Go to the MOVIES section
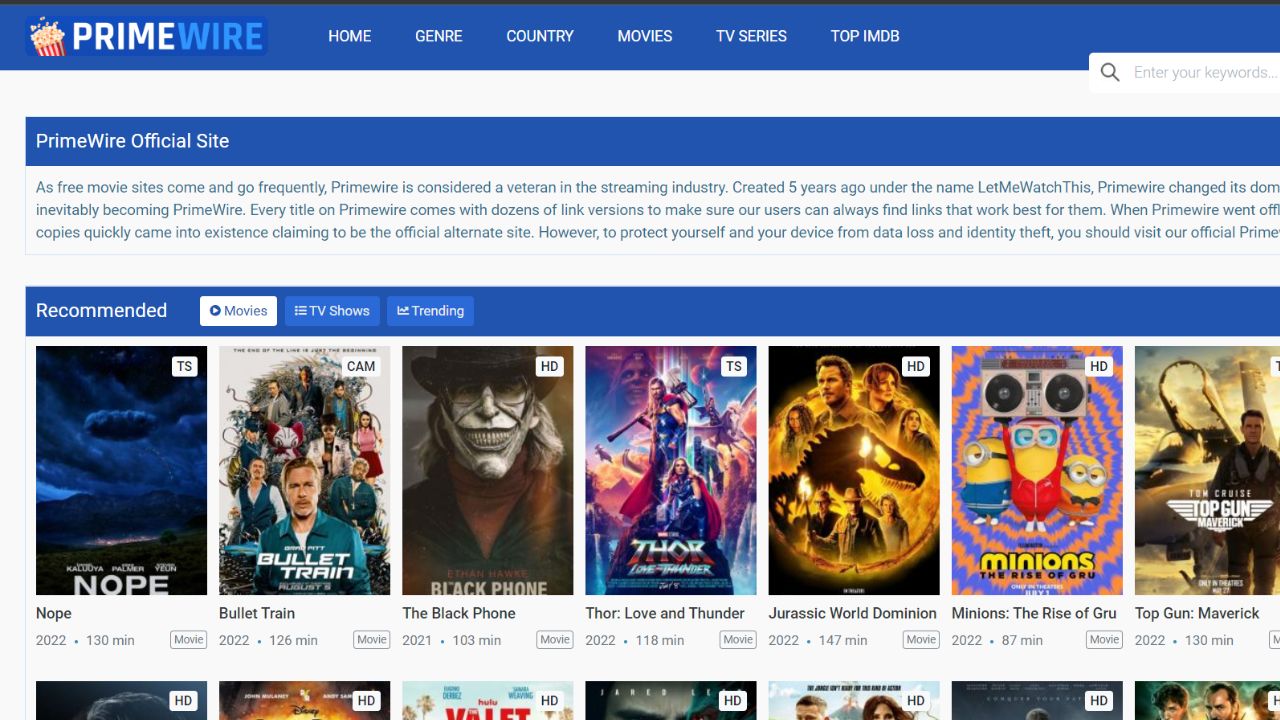This screenshot has height=720, width=1280. pyautogui.click(x=645, y=36)
